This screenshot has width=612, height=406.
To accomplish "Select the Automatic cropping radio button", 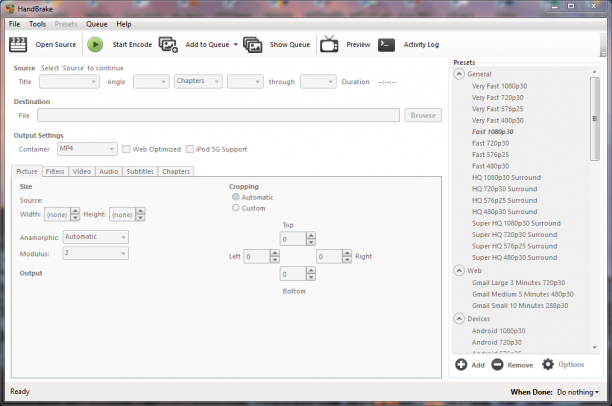I will click(236, 197).
